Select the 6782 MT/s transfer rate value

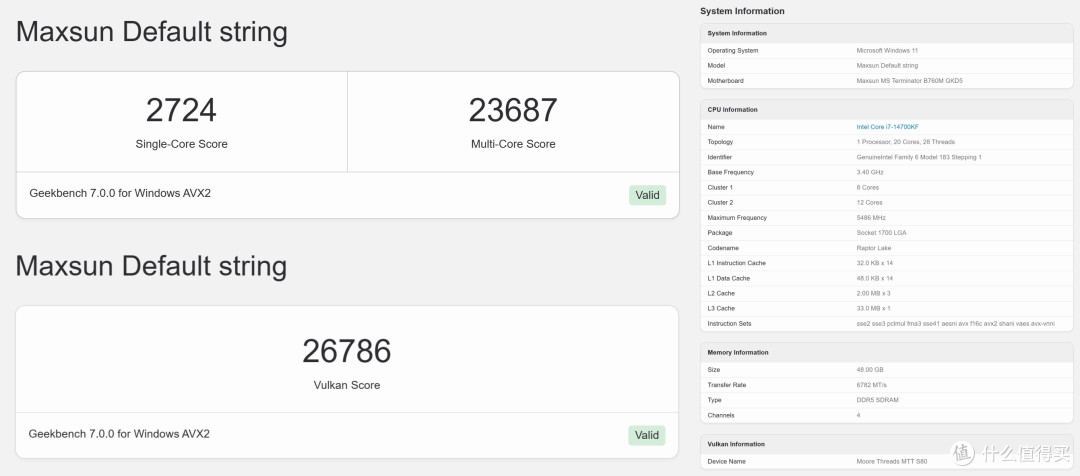pyautogui.click(x=871, y=385)
